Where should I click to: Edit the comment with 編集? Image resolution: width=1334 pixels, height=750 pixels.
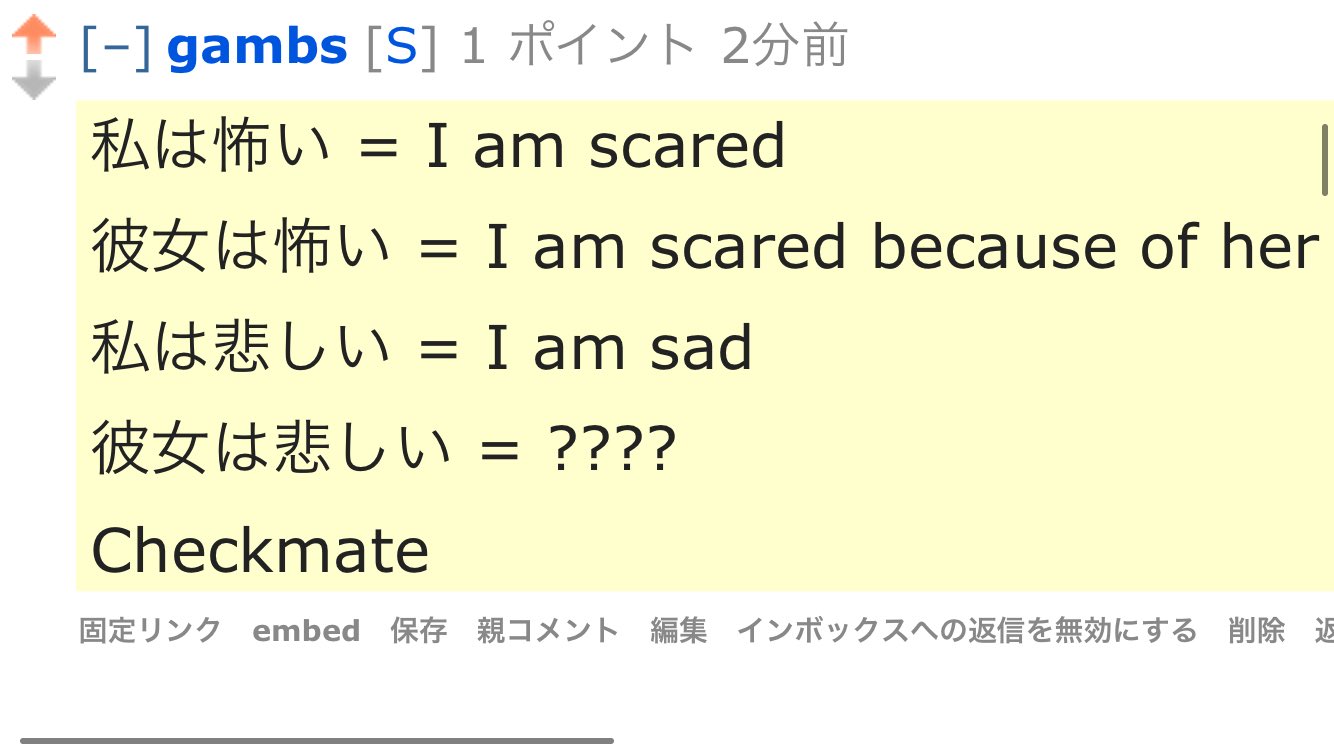tap(678, 631)
